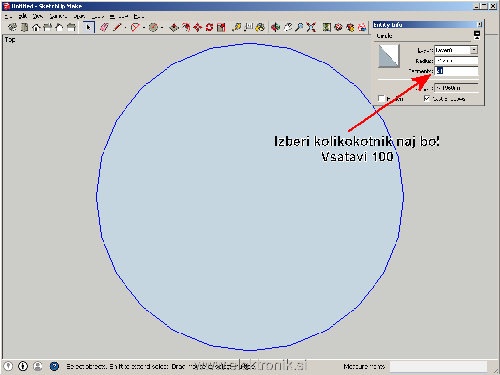This screenshot has width=500, height=375.
Task: Select the Left view icon
Action: click(71, 27)
